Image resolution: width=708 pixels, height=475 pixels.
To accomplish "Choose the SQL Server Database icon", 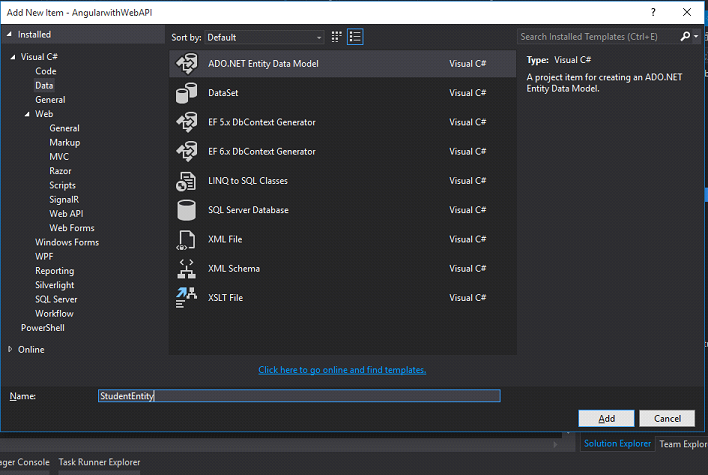I will (x=186, y=210).
